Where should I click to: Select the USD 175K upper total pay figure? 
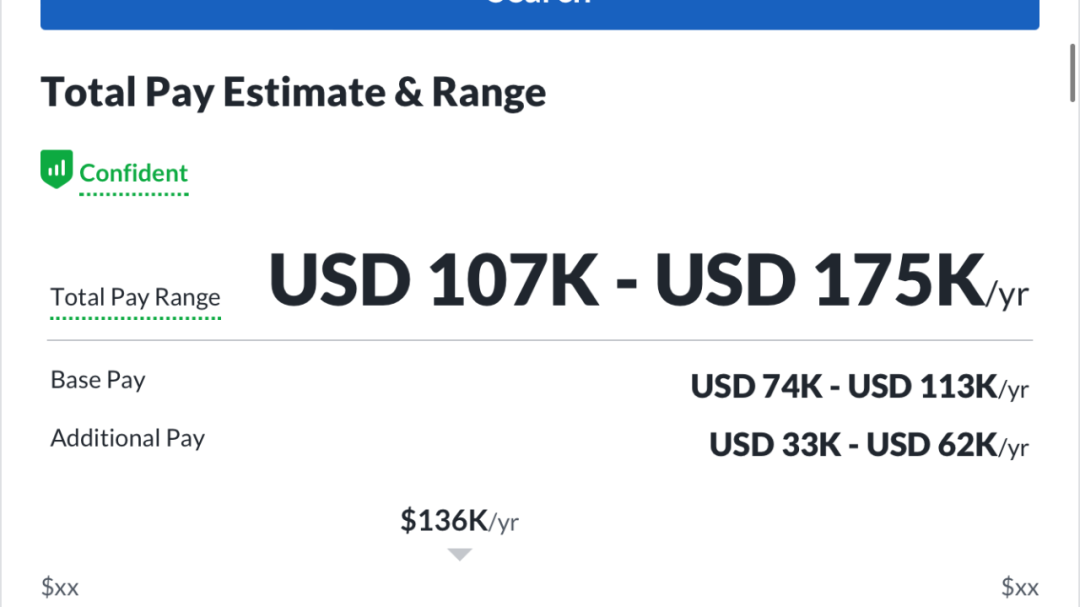click(820, 280)
